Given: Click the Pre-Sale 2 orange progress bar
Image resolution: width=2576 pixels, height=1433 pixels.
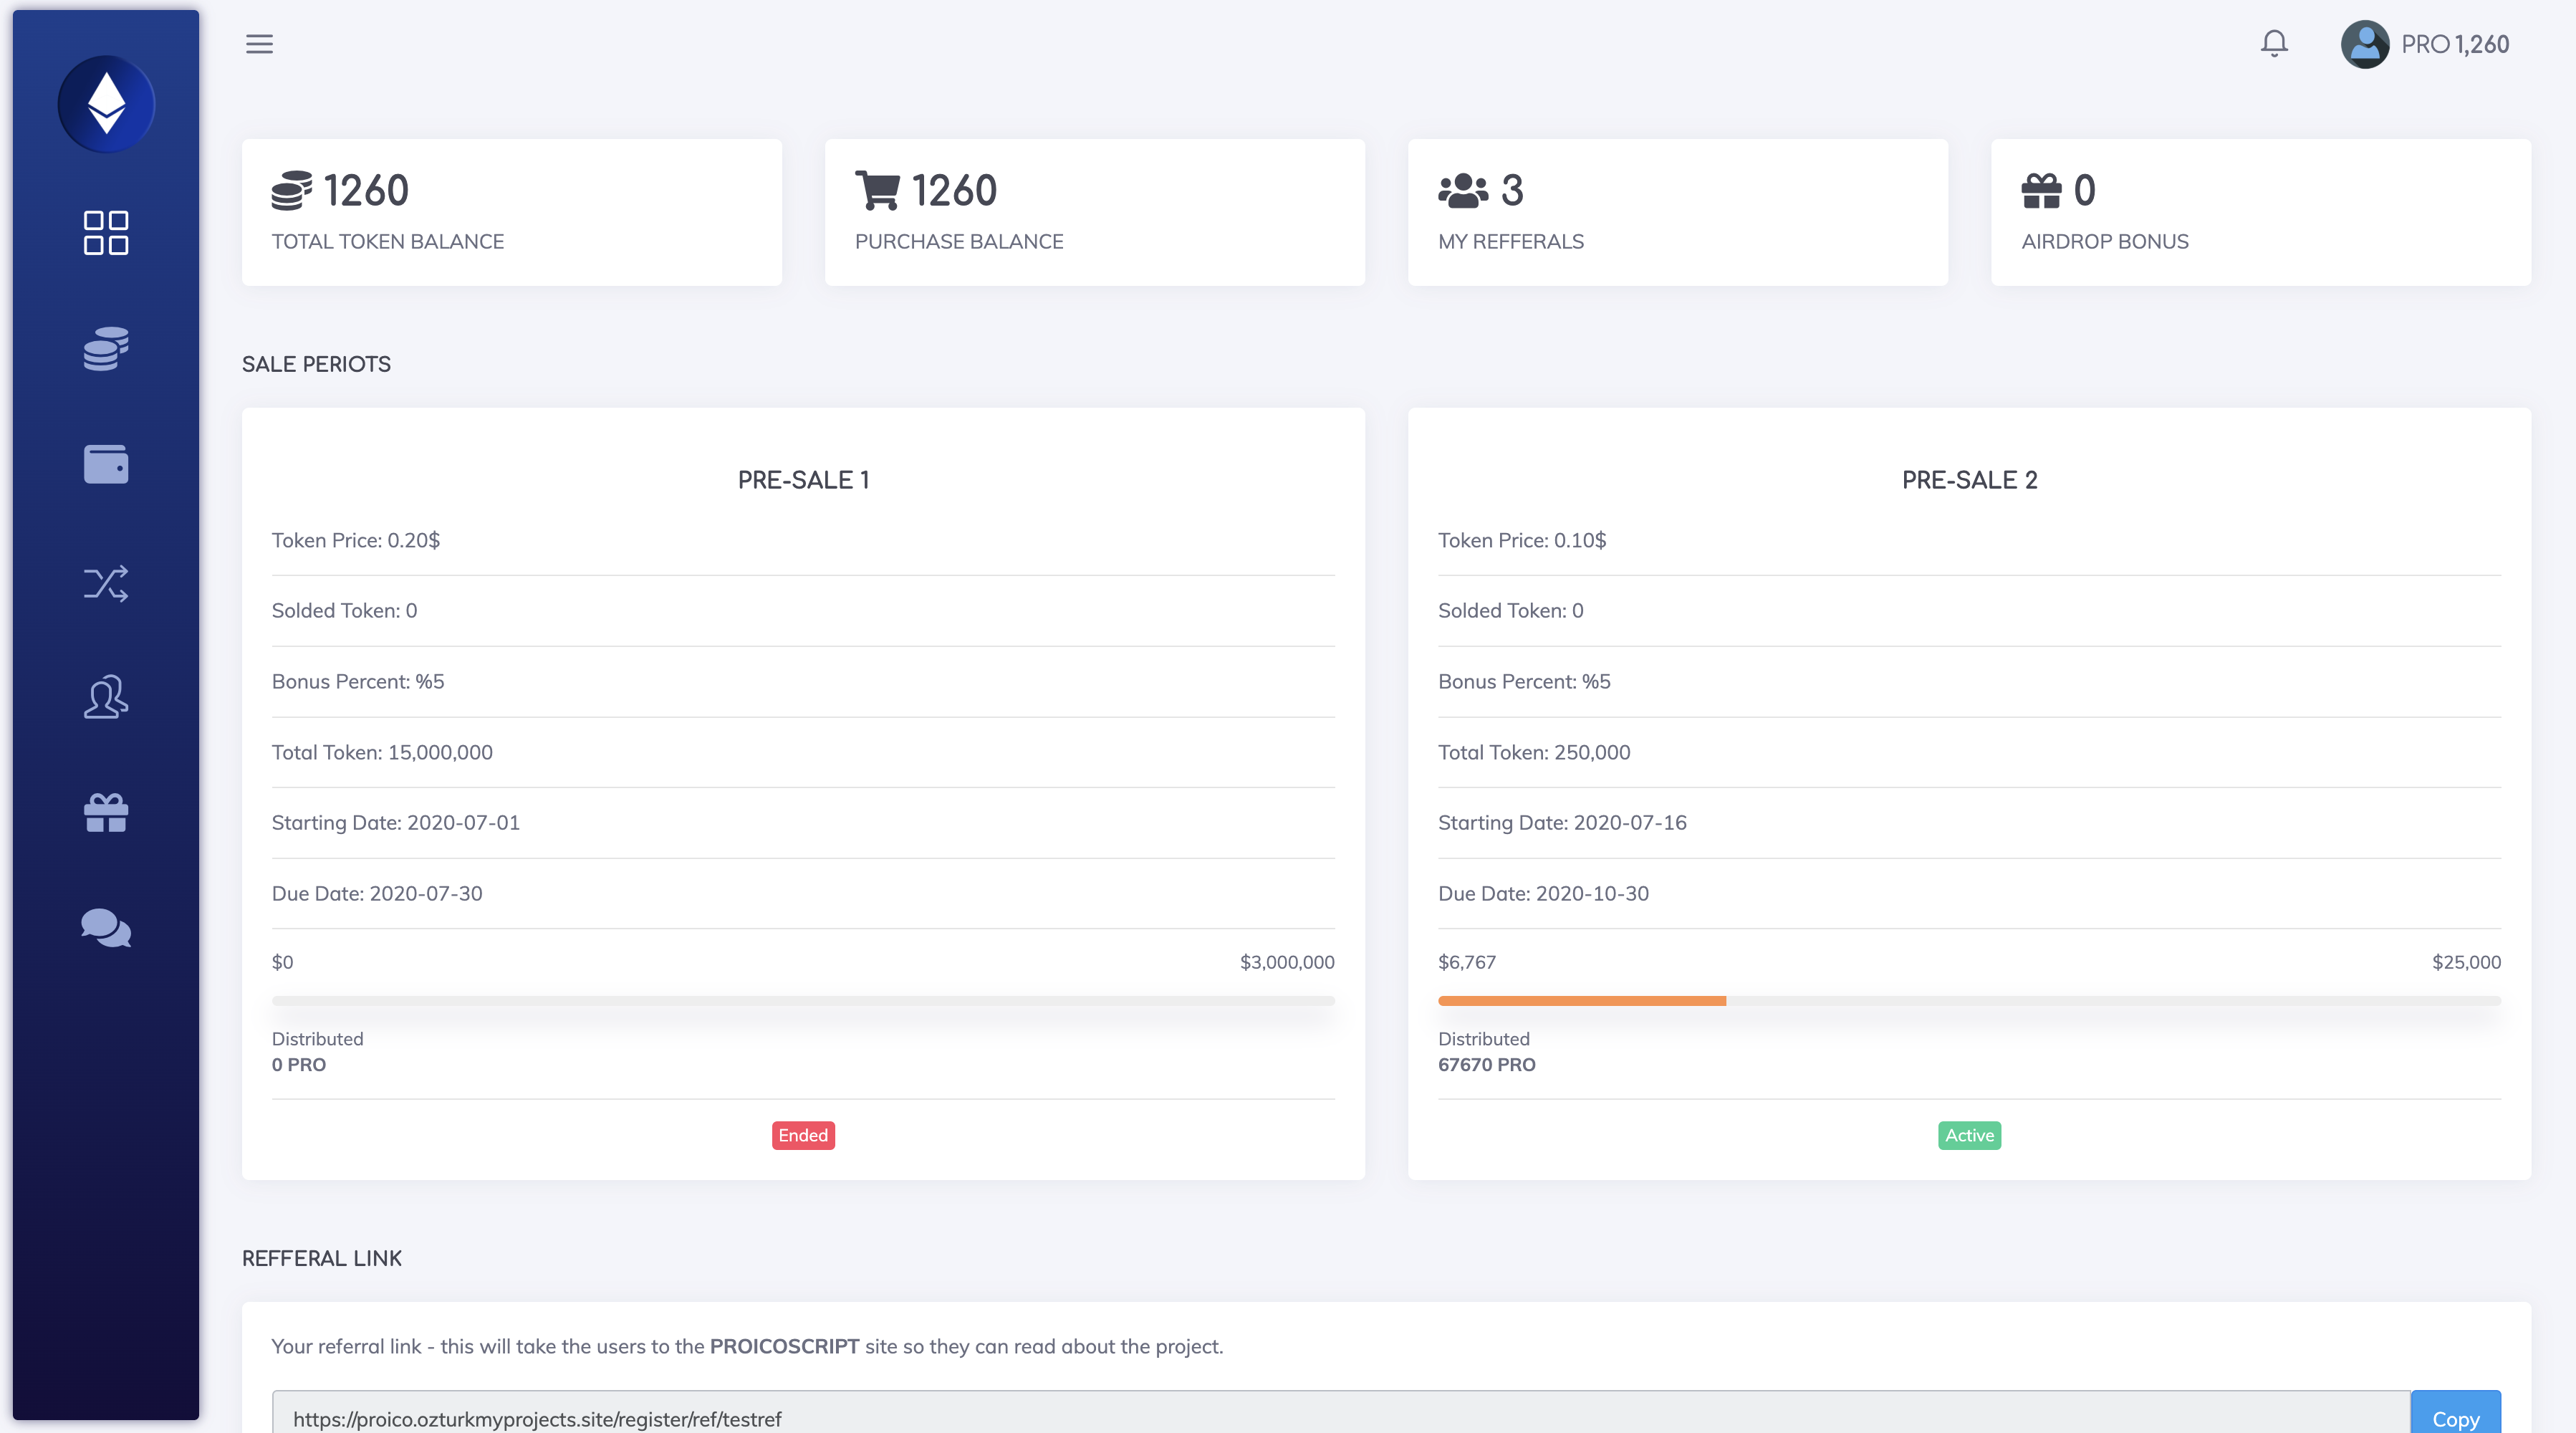Looking at the screenshot, I should tap(1582, 1001).
